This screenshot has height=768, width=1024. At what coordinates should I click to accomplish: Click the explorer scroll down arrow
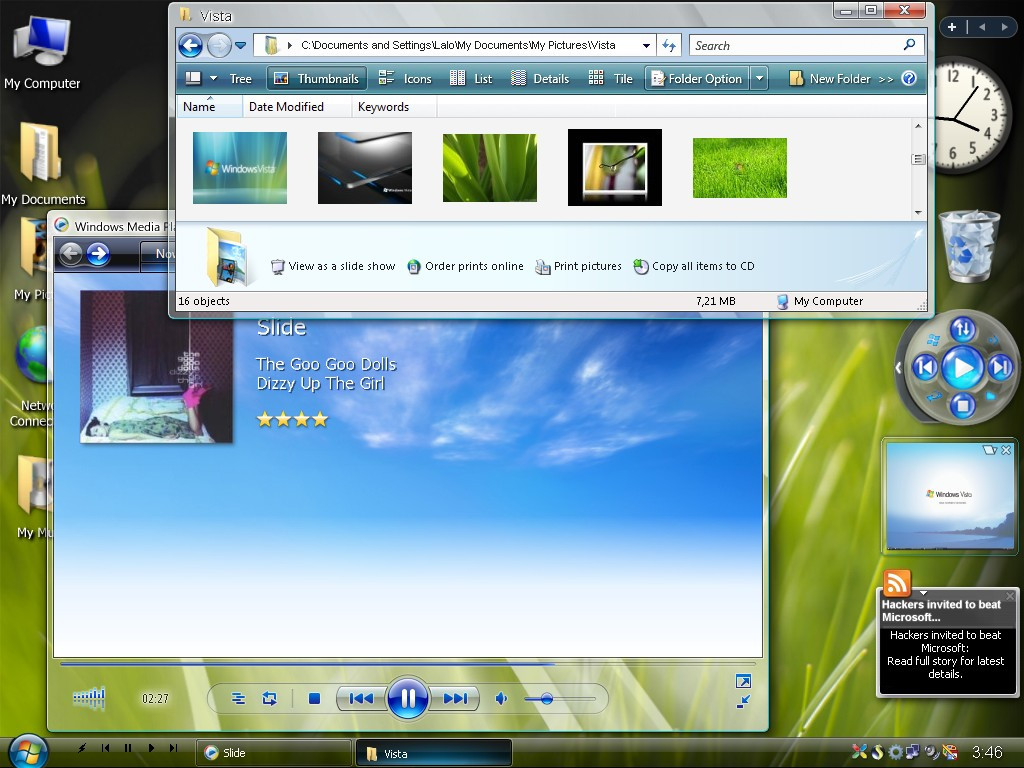pos(918,212)
